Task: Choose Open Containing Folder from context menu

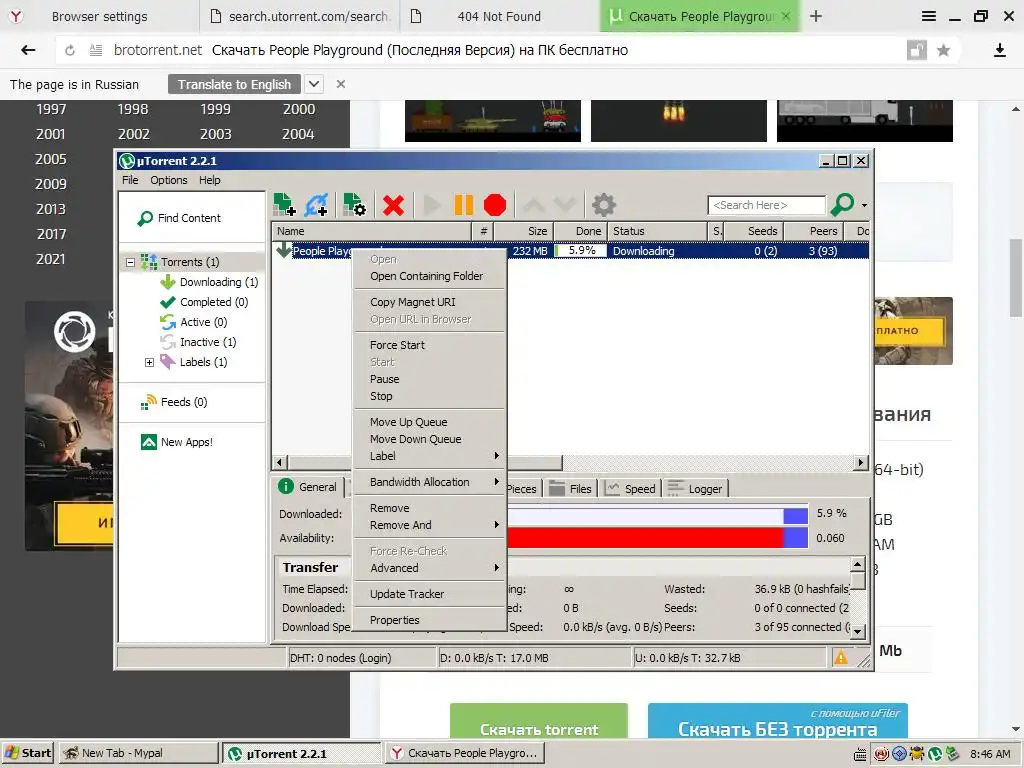Action: coord(429,276)
